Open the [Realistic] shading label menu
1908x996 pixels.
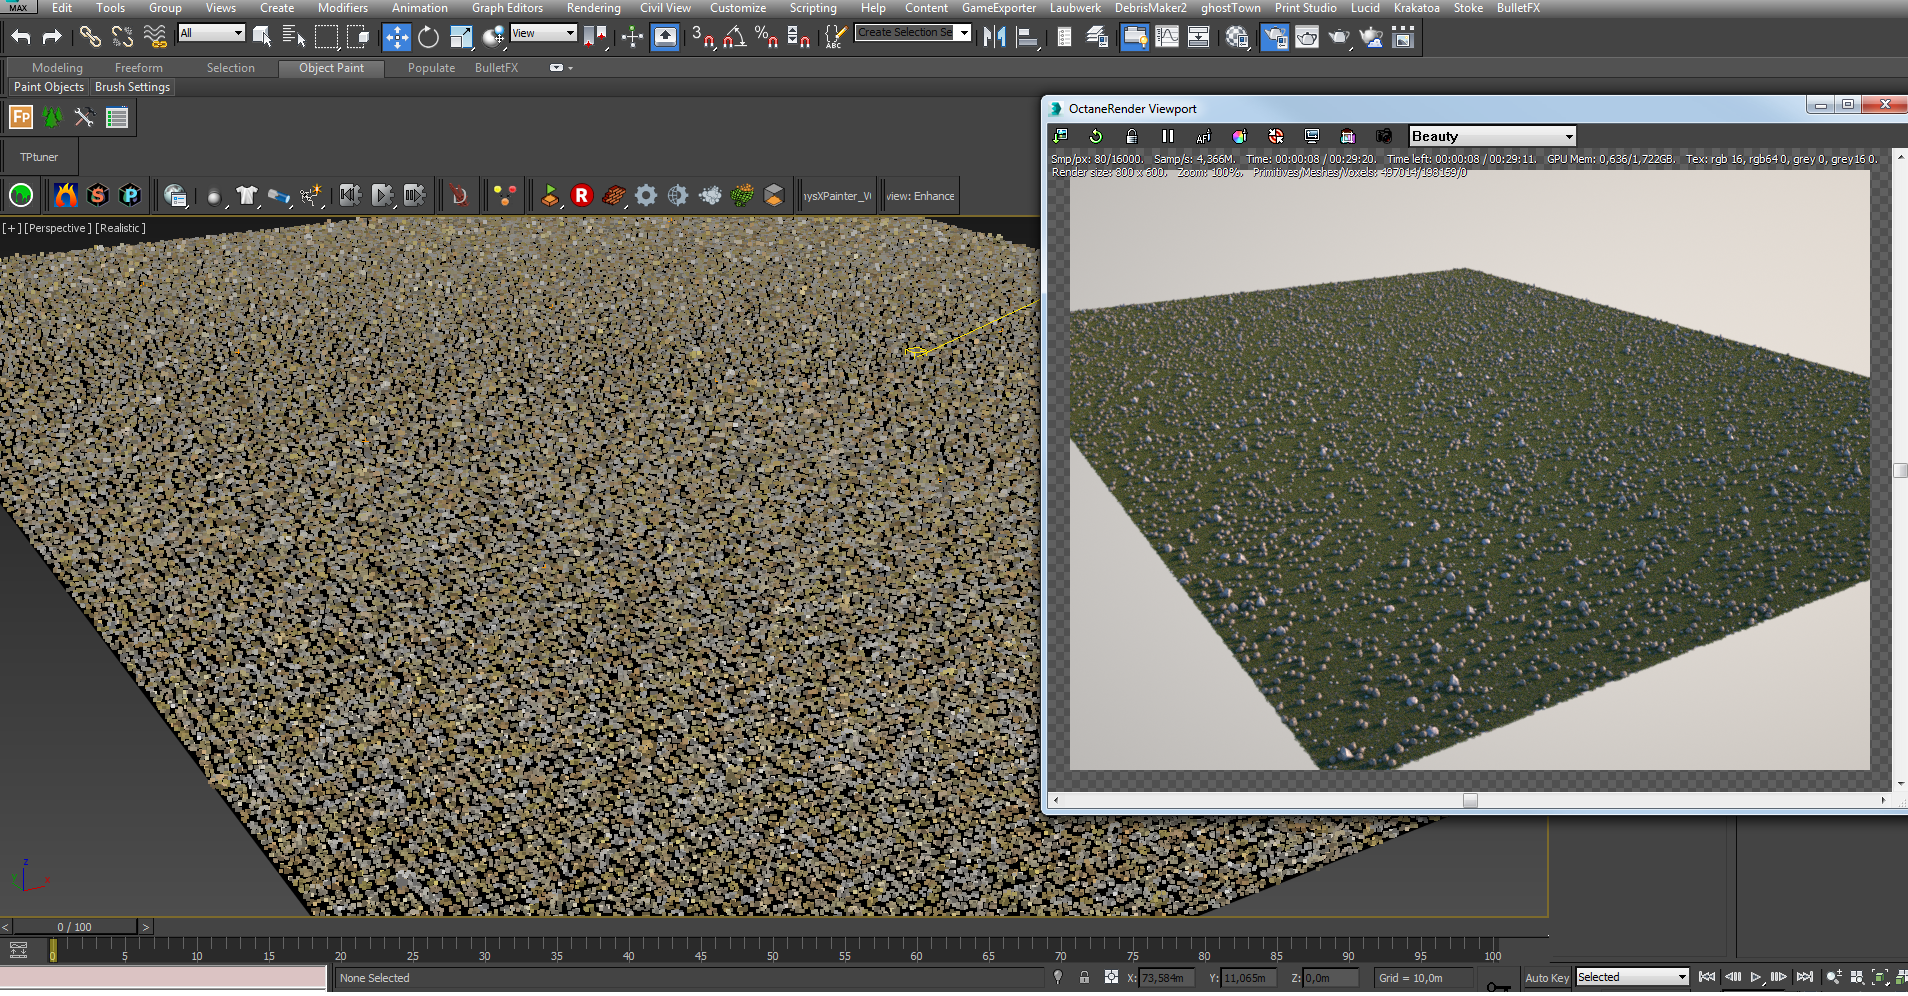click(120, 228)
